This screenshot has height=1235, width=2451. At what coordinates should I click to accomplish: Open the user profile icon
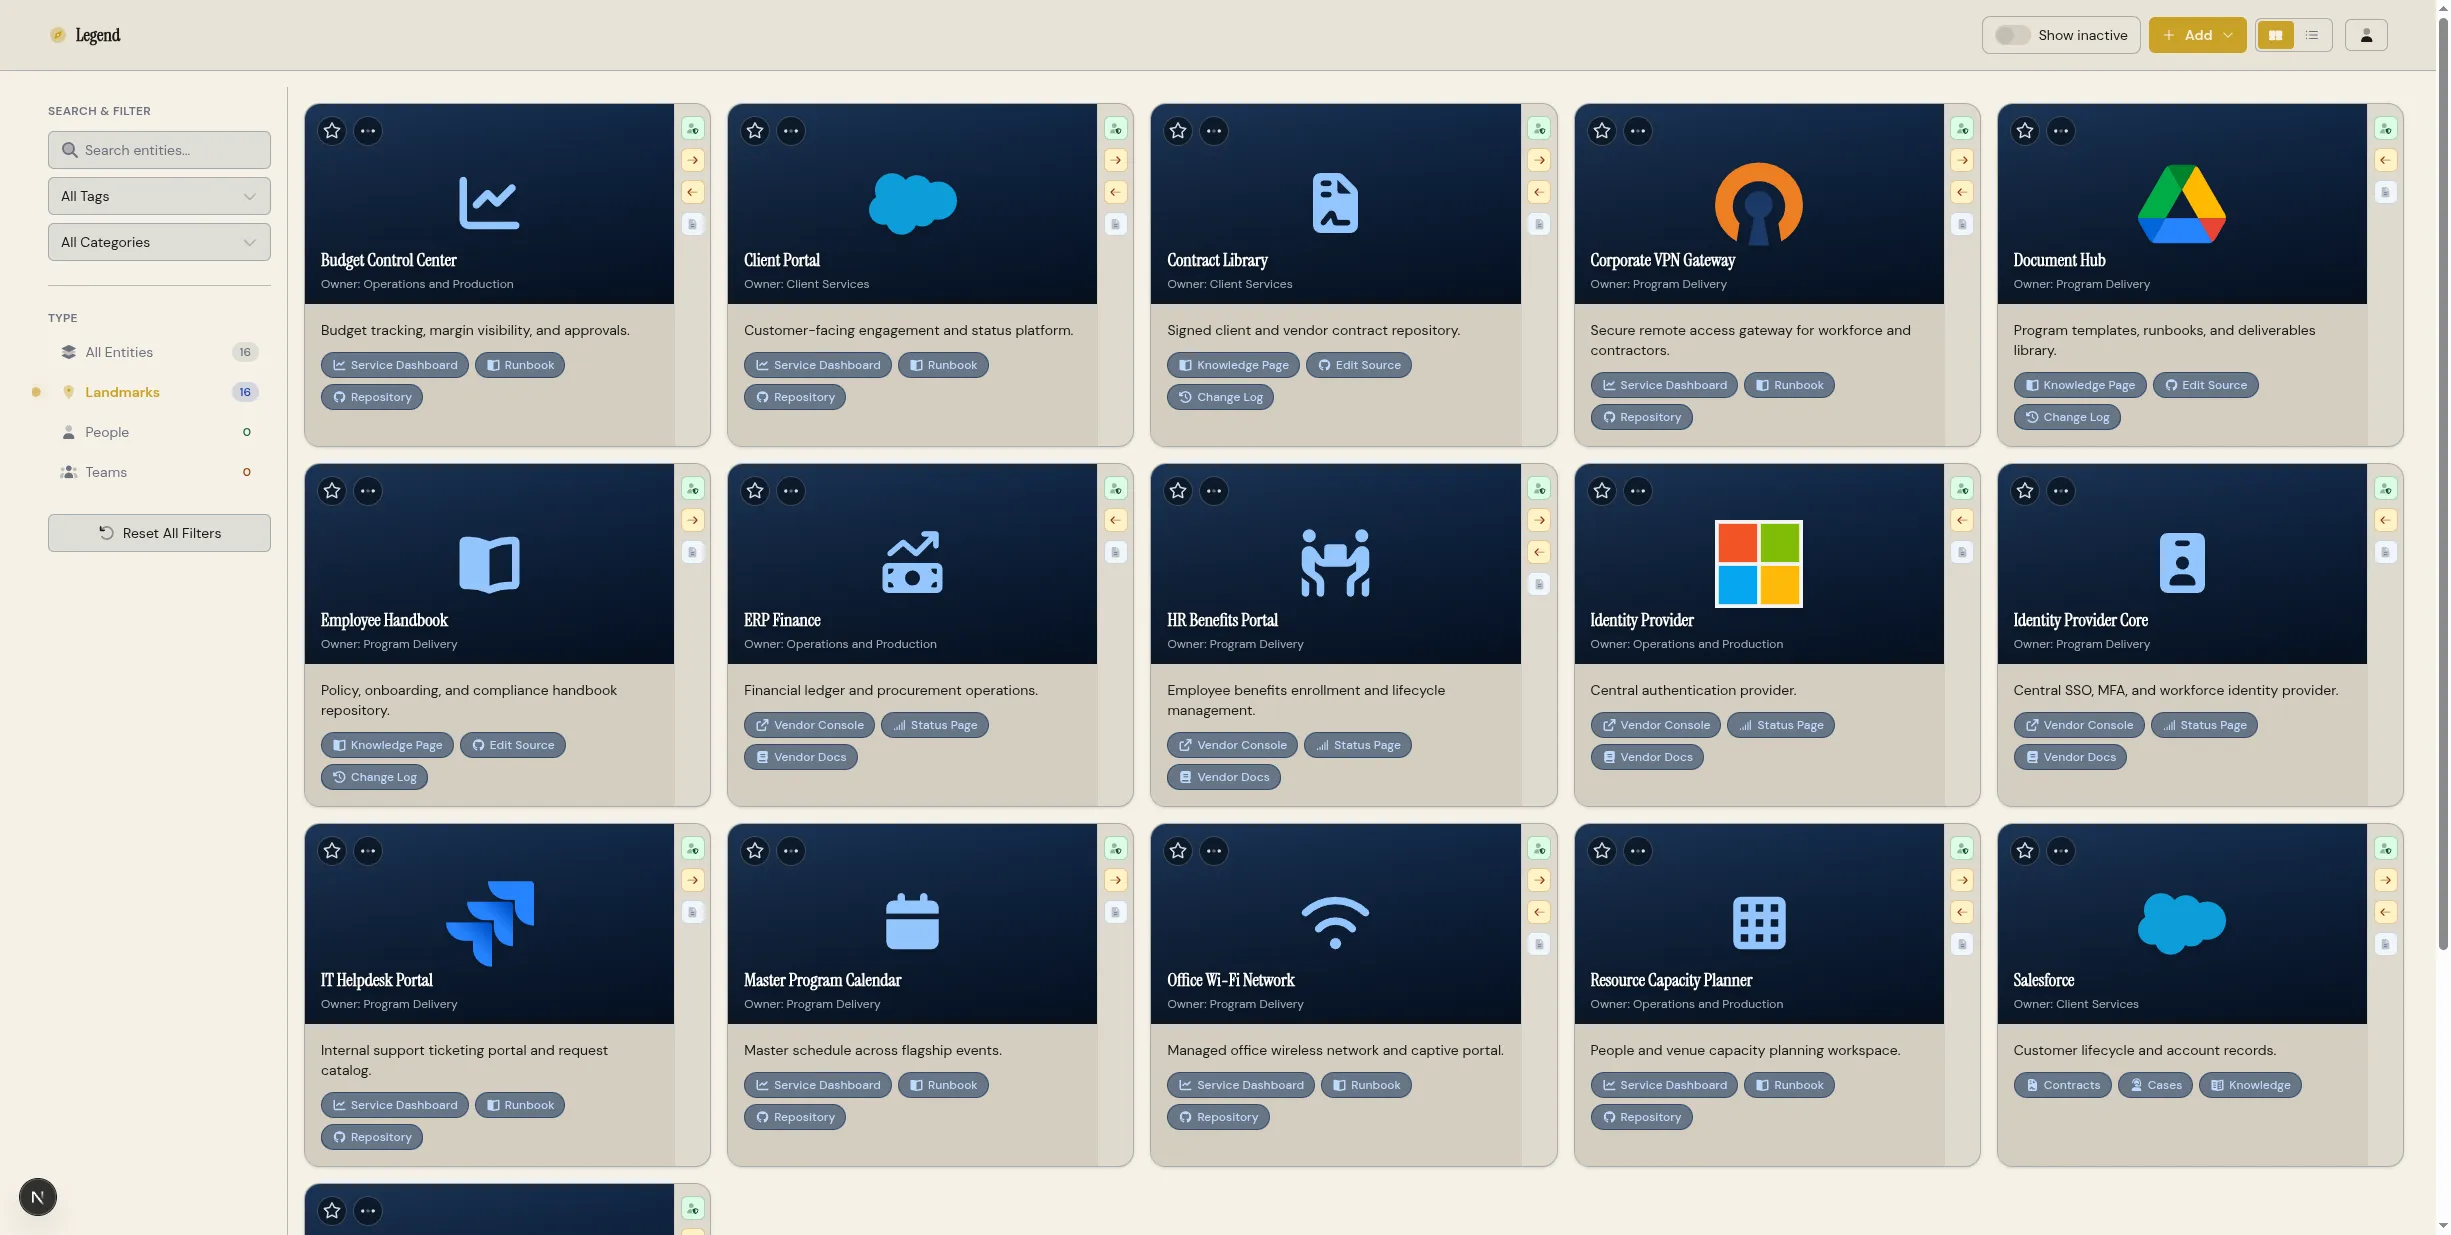[x=2366, y=35]
